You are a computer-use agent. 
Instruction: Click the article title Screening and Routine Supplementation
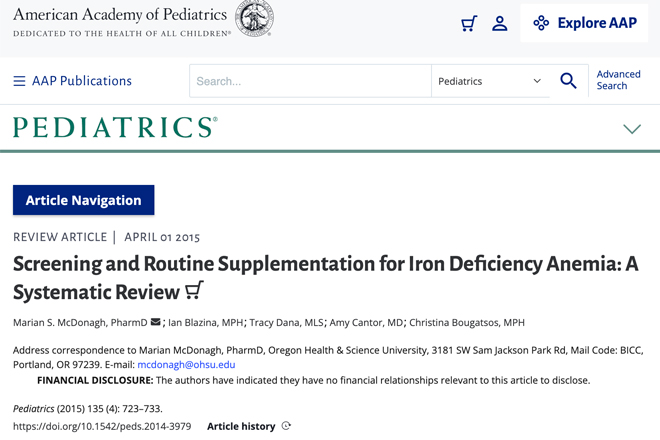click(325, 278)
